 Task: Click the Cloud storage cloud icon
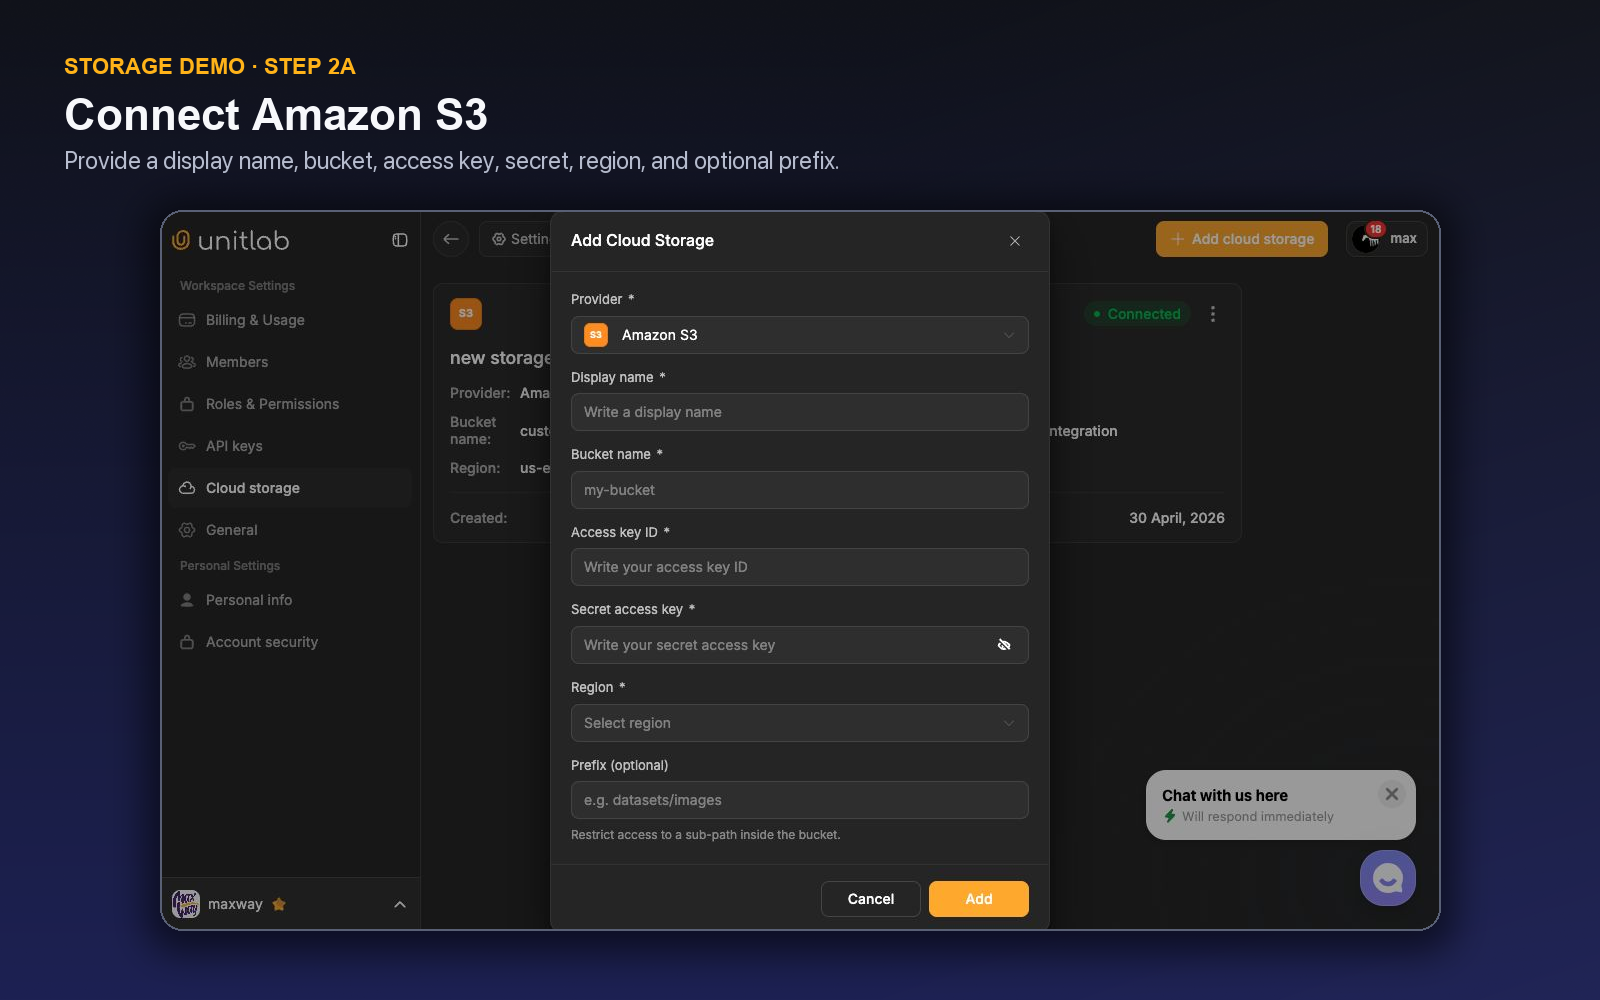(x=187, y=488)
